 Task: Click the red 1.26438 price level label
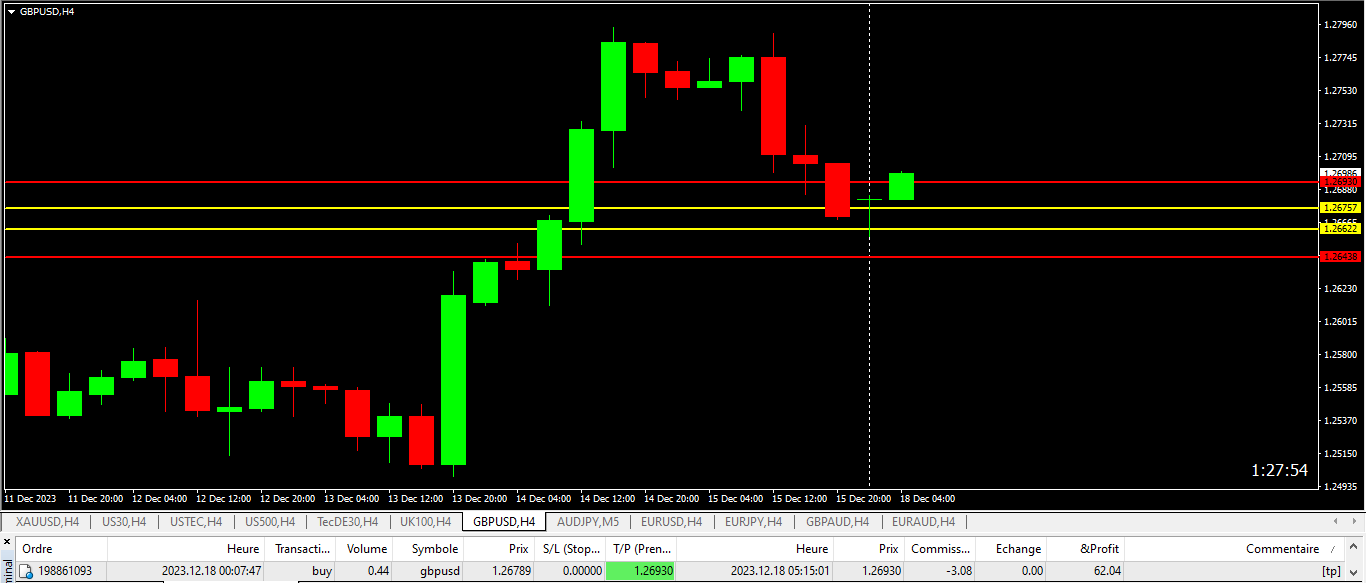click(1340, 257)
